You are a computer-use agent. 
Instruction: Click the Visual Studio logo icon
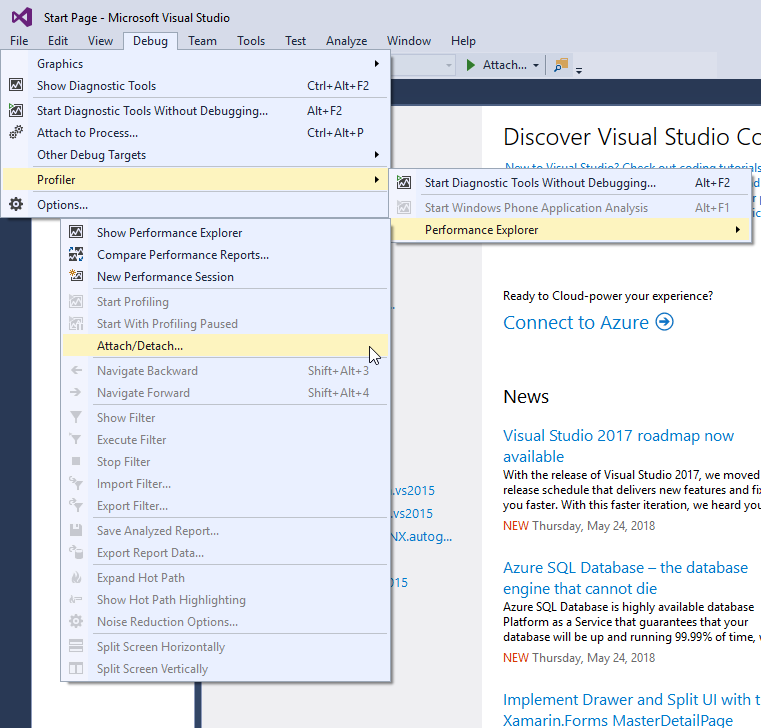[22, 17]
